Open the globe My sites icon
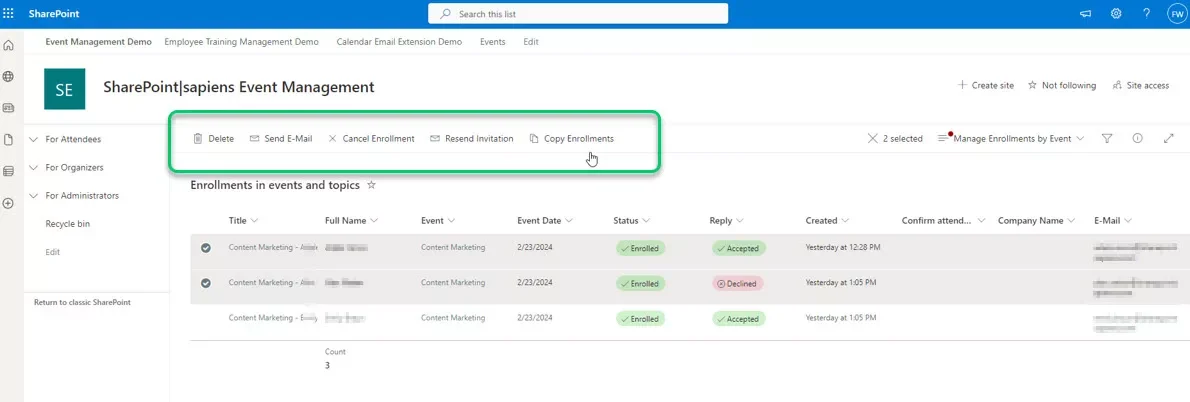This screenshot has width=1190, height=402. tap(8, 77)
